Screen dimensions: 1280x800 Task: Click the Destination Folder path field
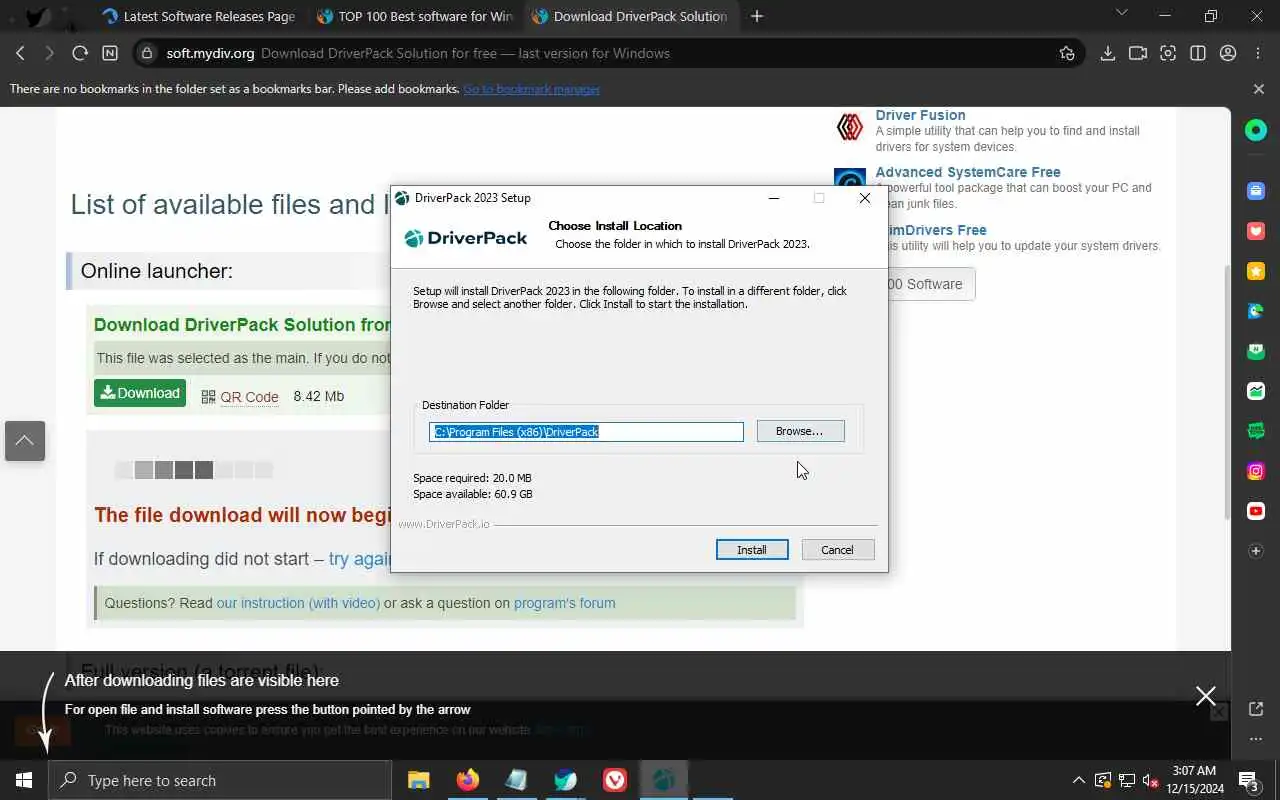click(586, 432)
